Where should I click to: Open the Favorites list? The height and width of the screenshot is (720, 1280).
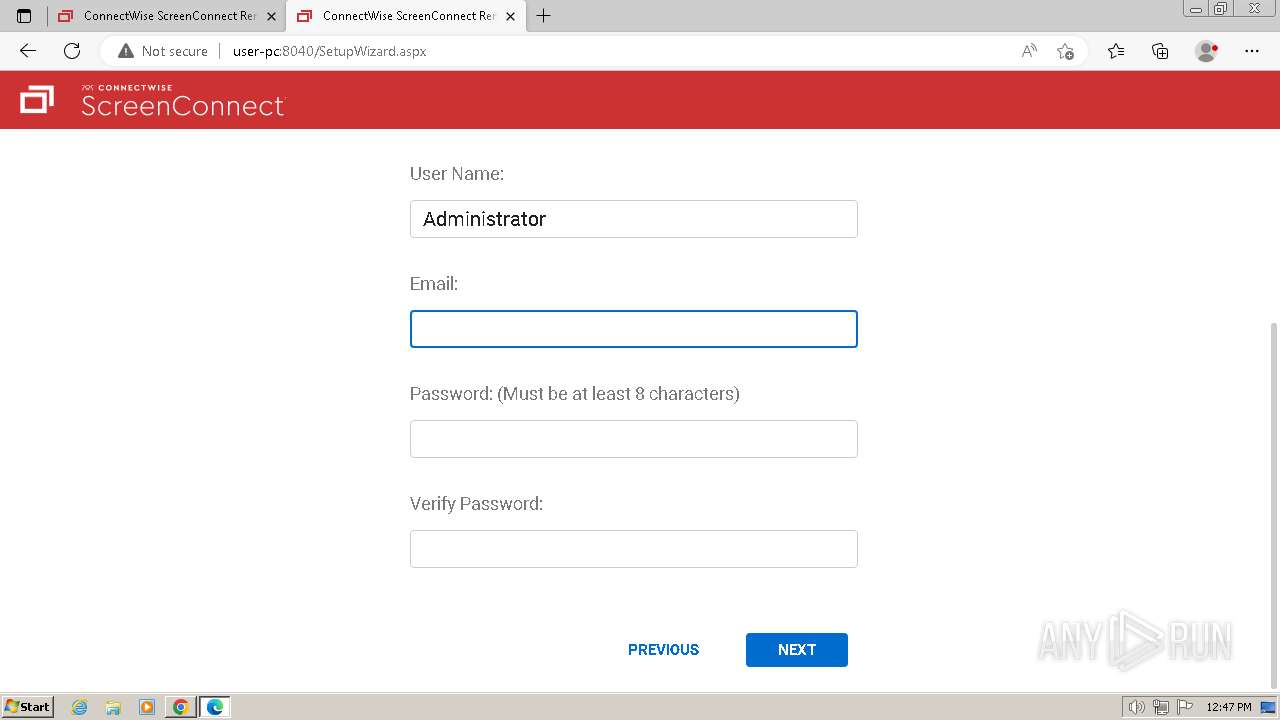1116,51
